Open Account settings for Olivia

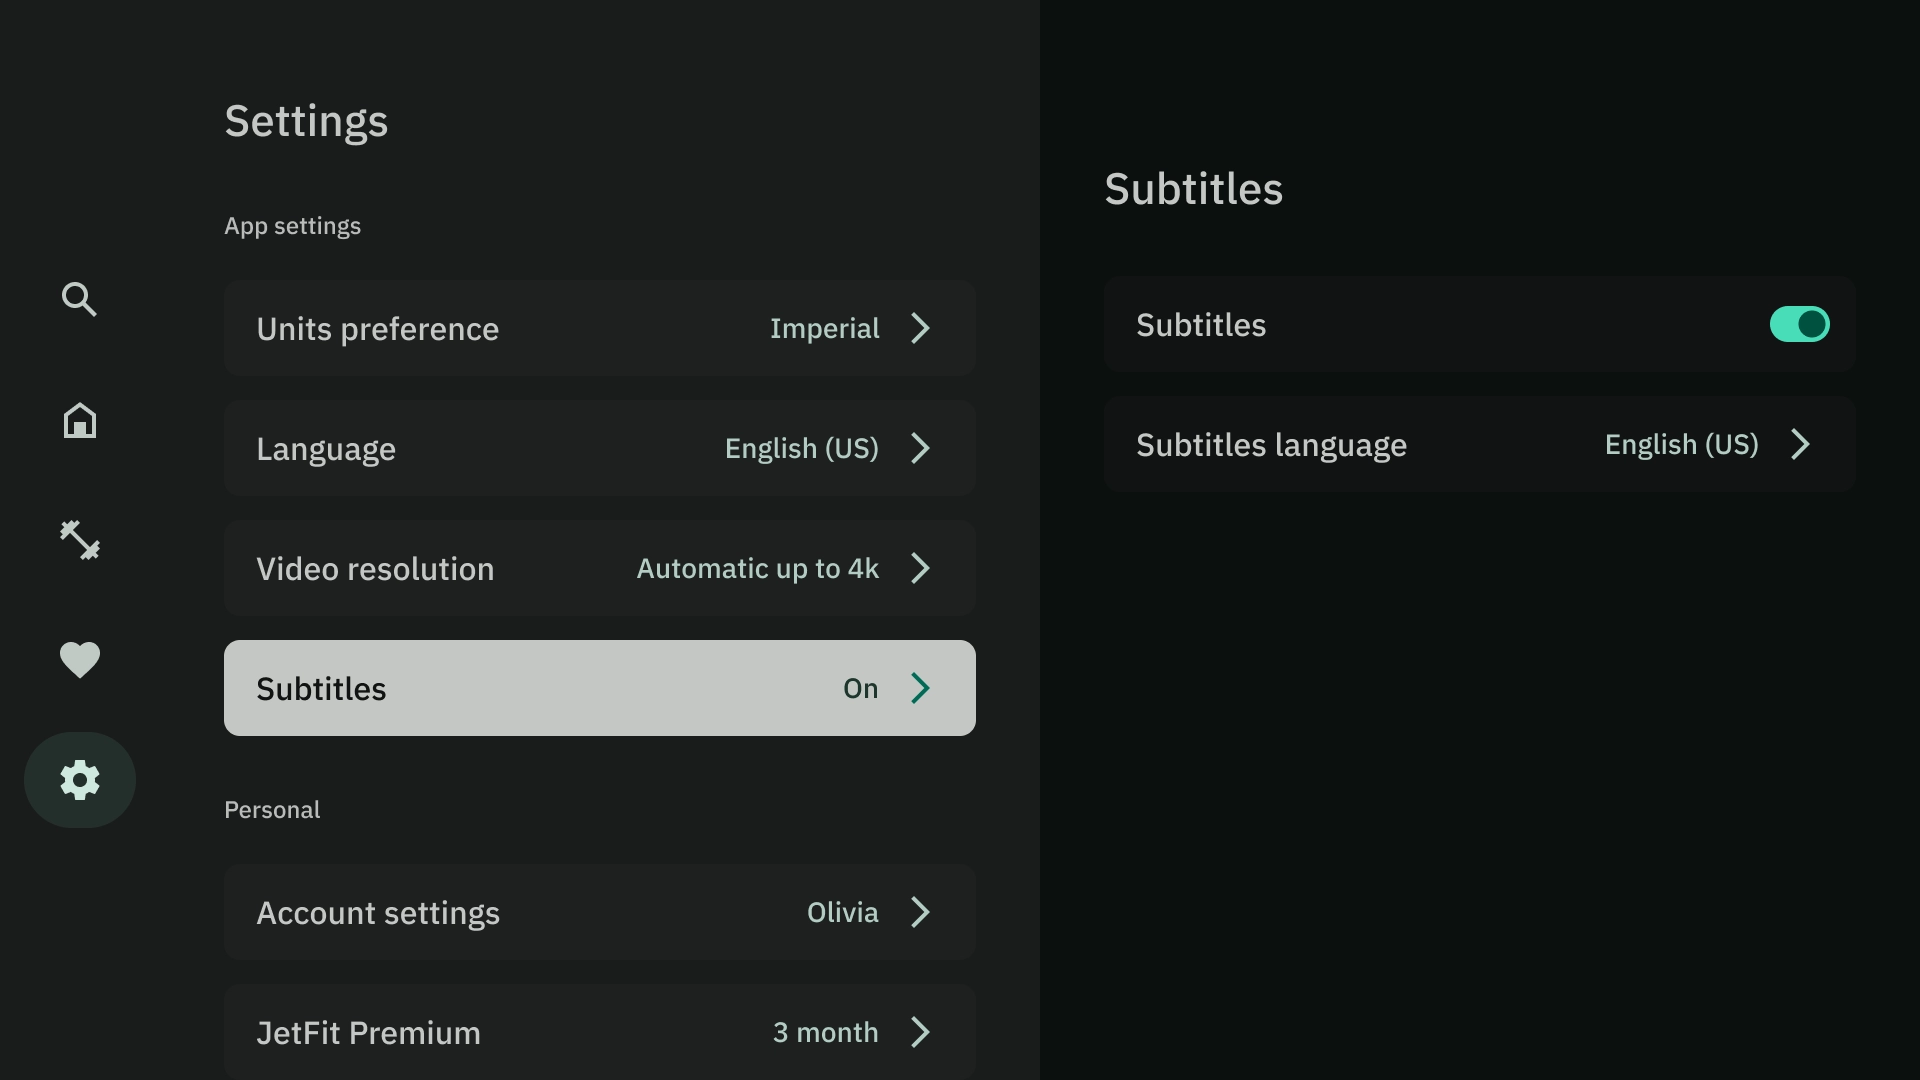599,911
